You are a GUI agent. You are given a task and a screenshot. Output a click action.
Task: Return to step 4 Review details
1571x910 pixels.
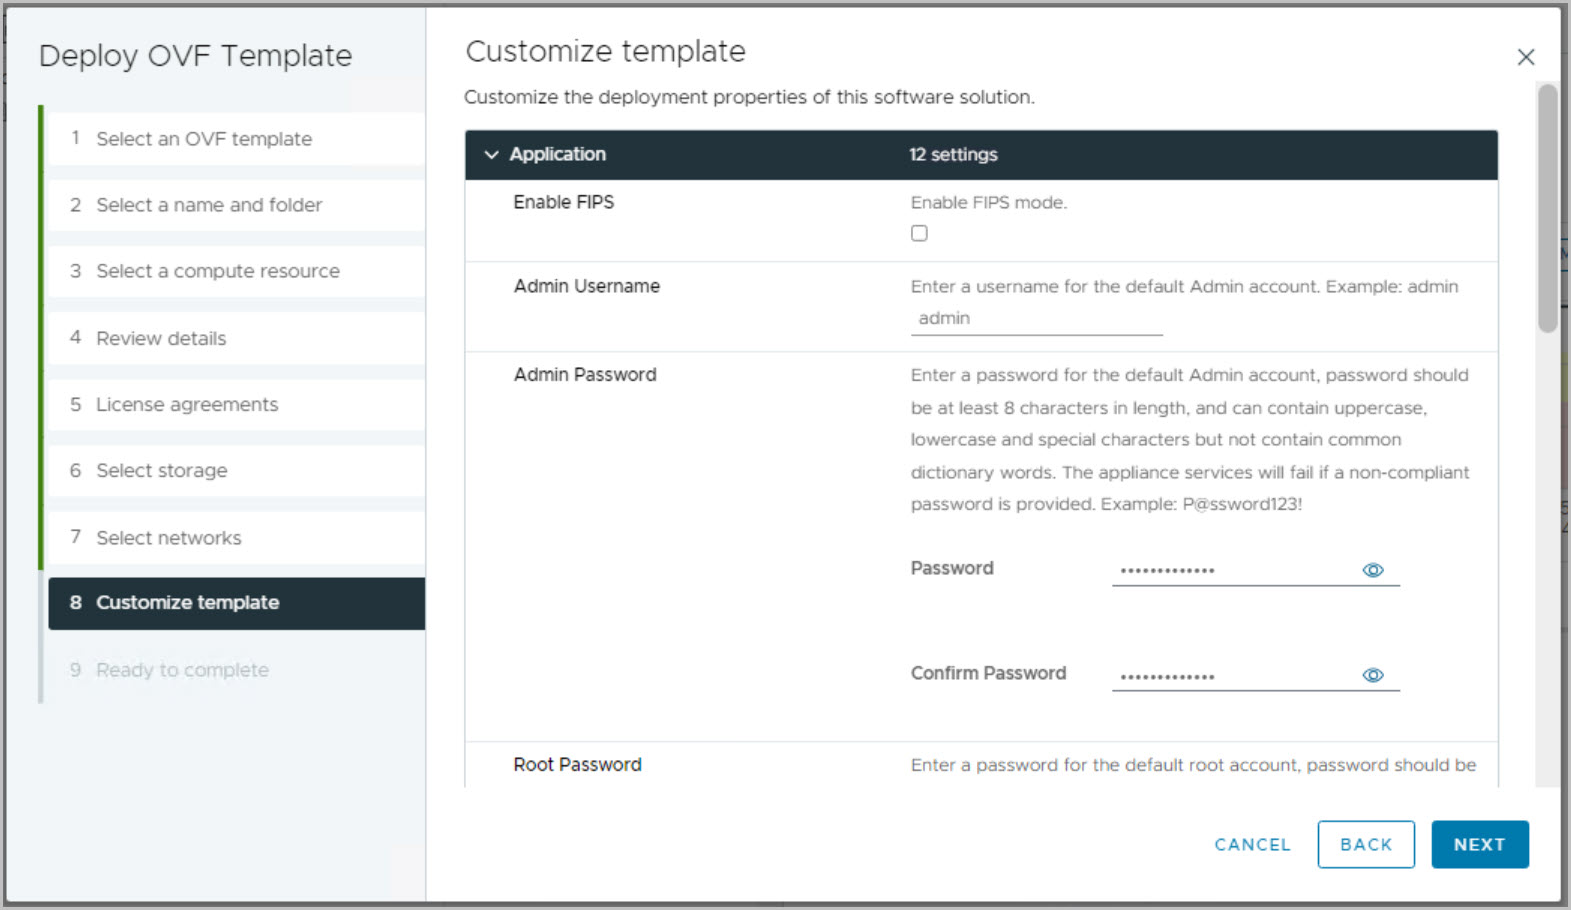(161, 338)
